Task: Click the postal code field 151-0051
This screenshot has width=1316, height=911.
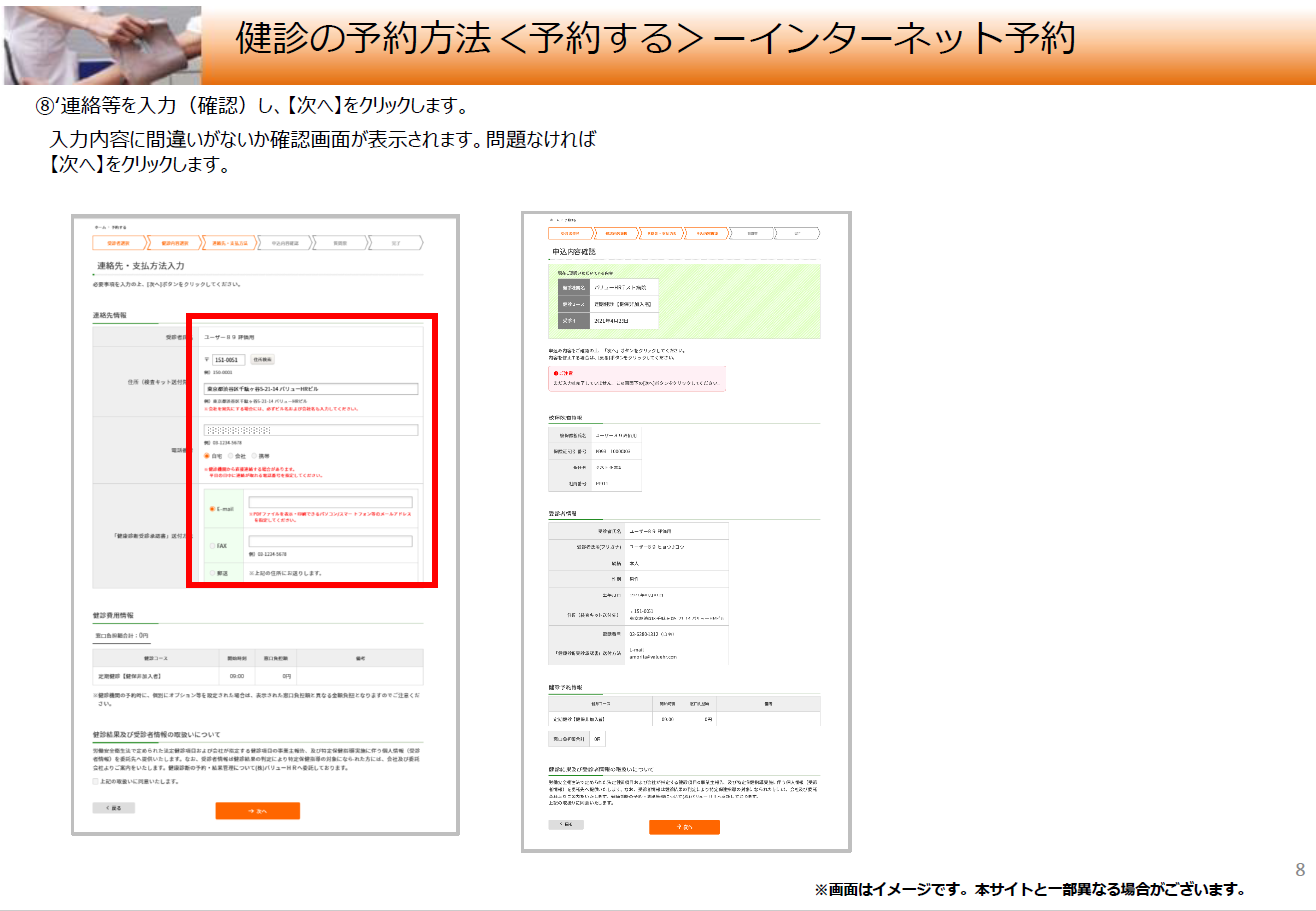Action: (x=228, y=360)
